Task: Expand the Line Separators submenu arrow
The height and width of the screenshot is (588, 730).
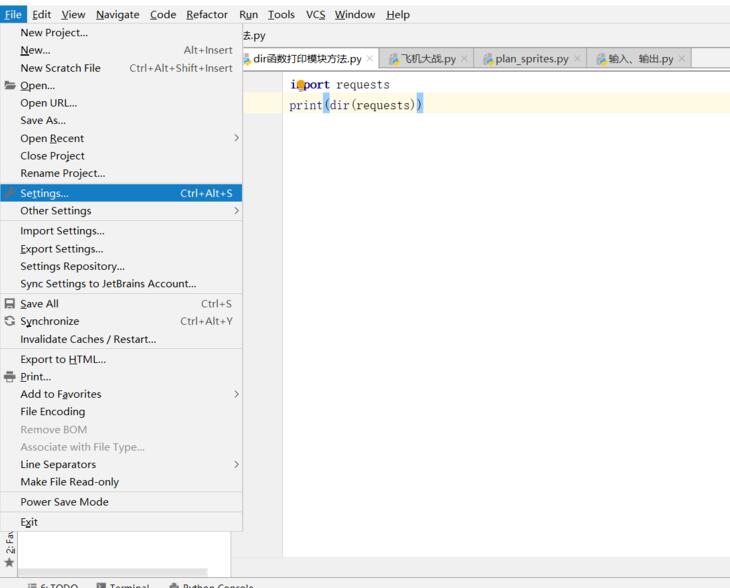Action: (237, 464)
